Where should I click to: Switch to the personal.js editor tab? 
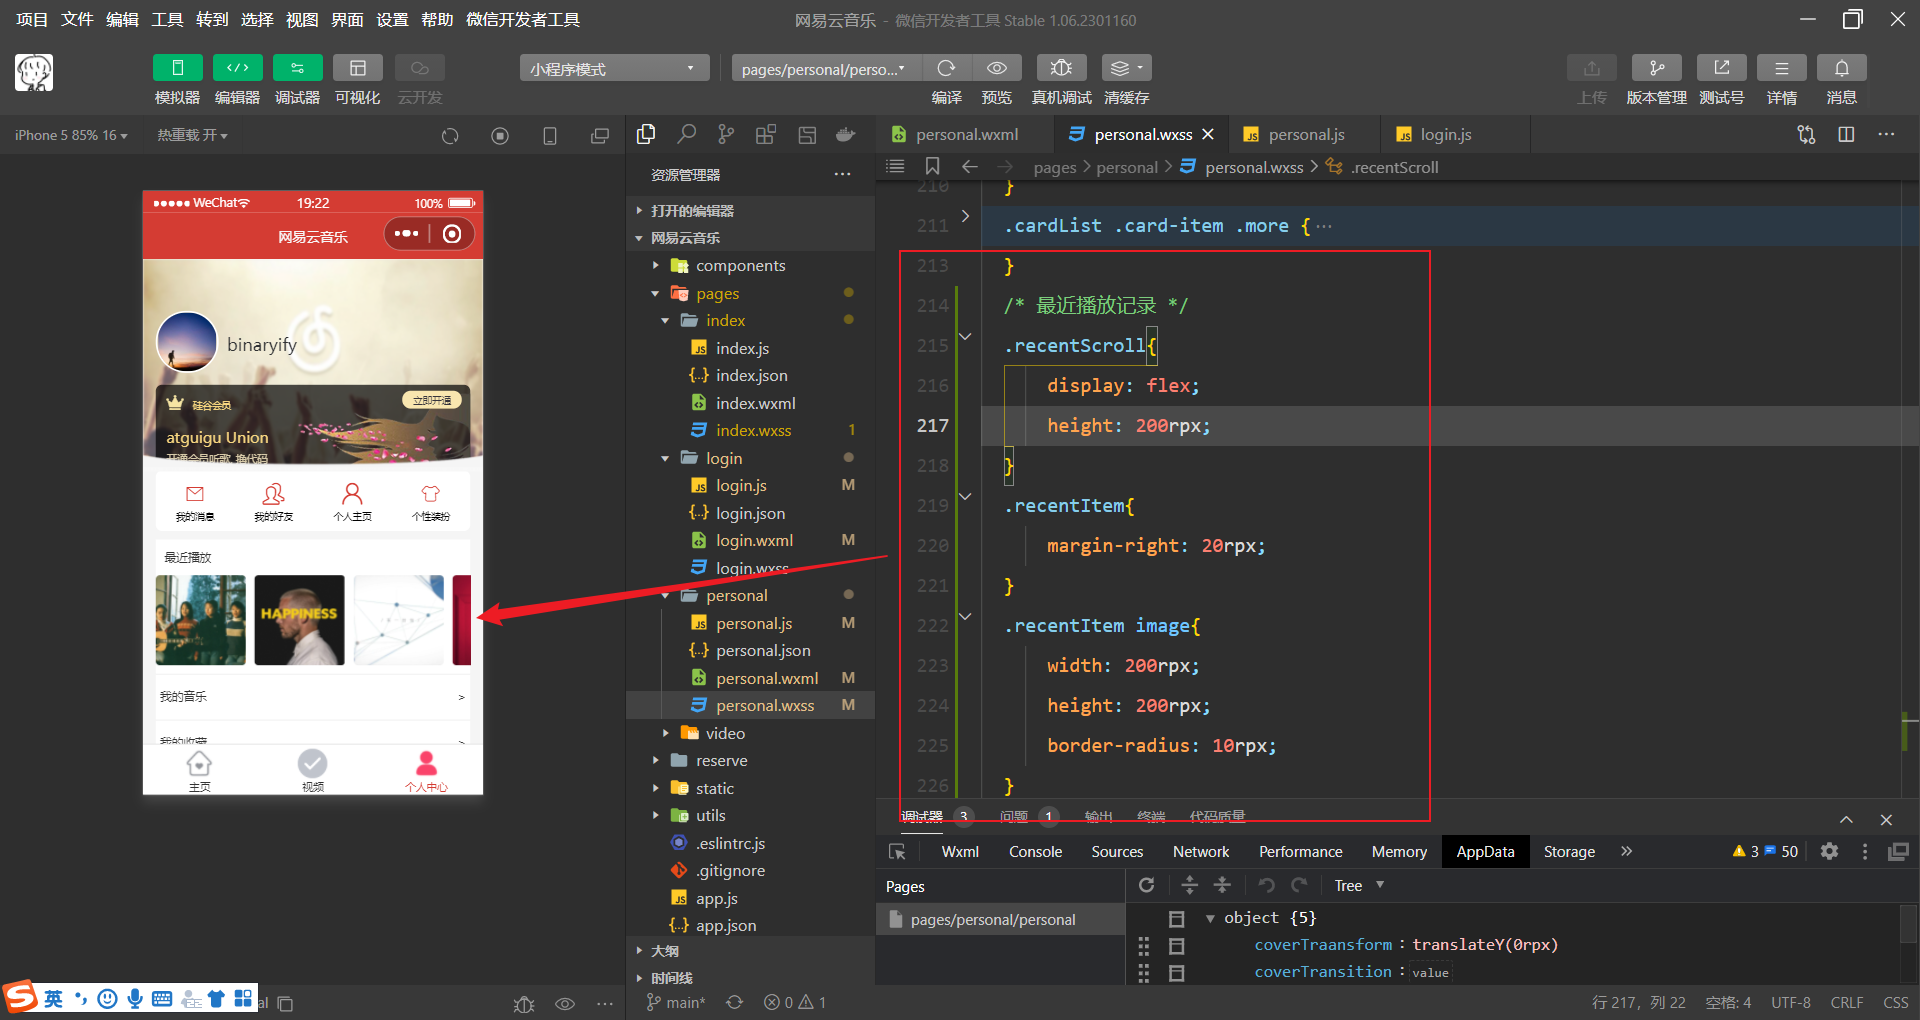click(1305, 135)
